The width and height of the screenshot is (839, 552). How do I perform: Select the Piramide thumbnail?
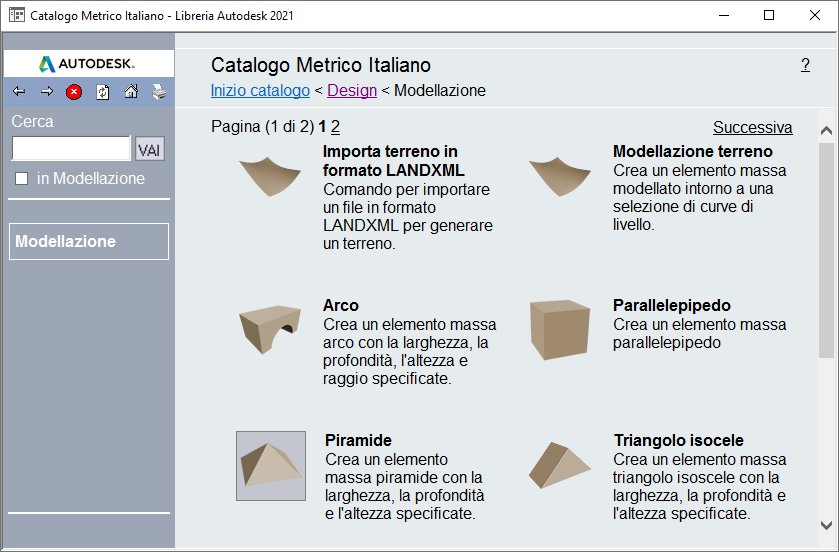(271, 466)
